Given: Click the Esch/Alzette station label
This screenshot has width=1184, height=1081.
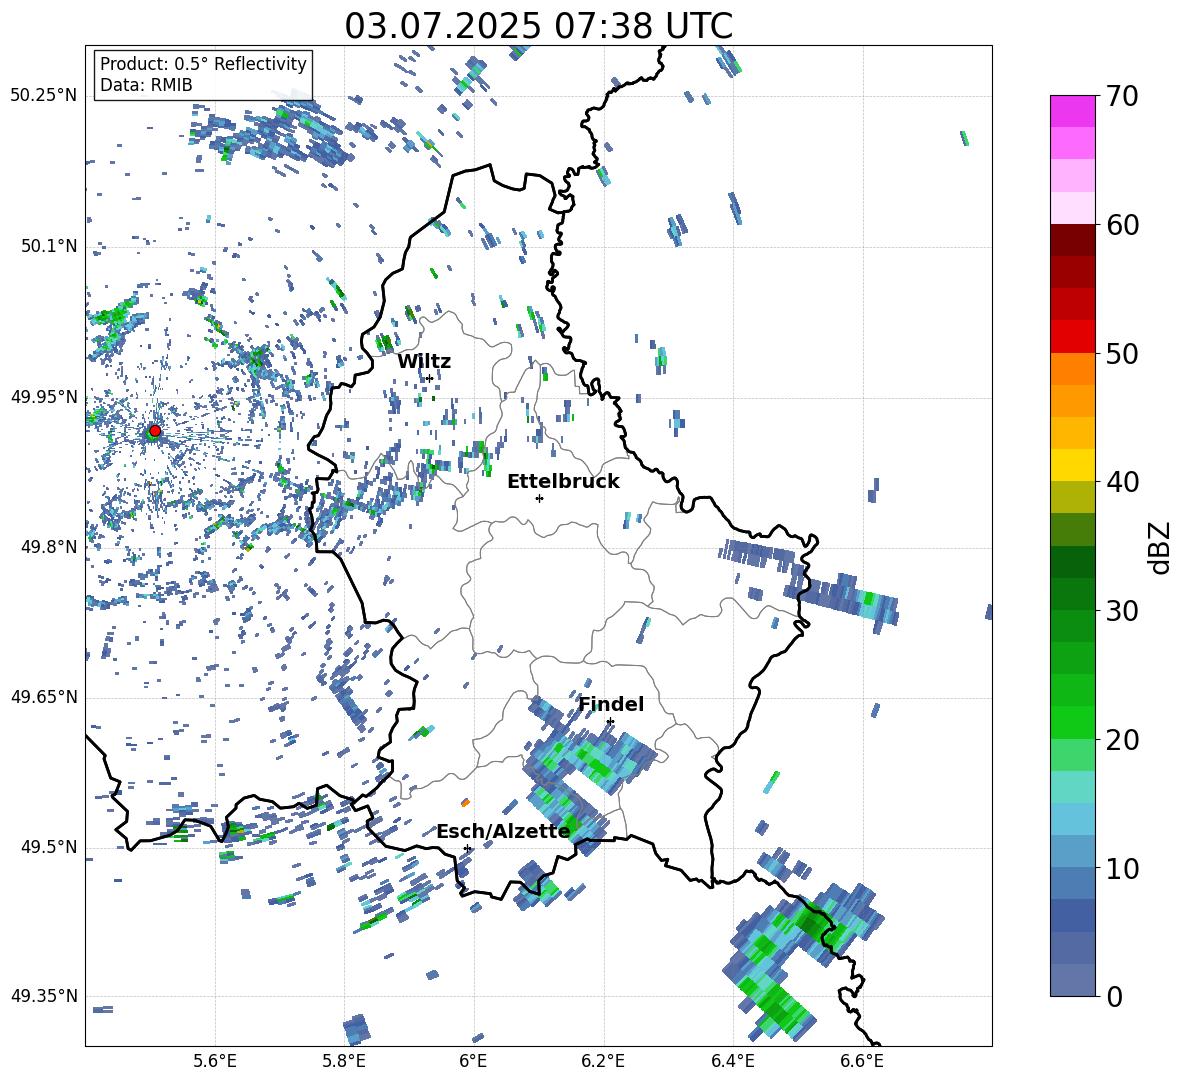Looking at the screenshot, I should point(503,832).
